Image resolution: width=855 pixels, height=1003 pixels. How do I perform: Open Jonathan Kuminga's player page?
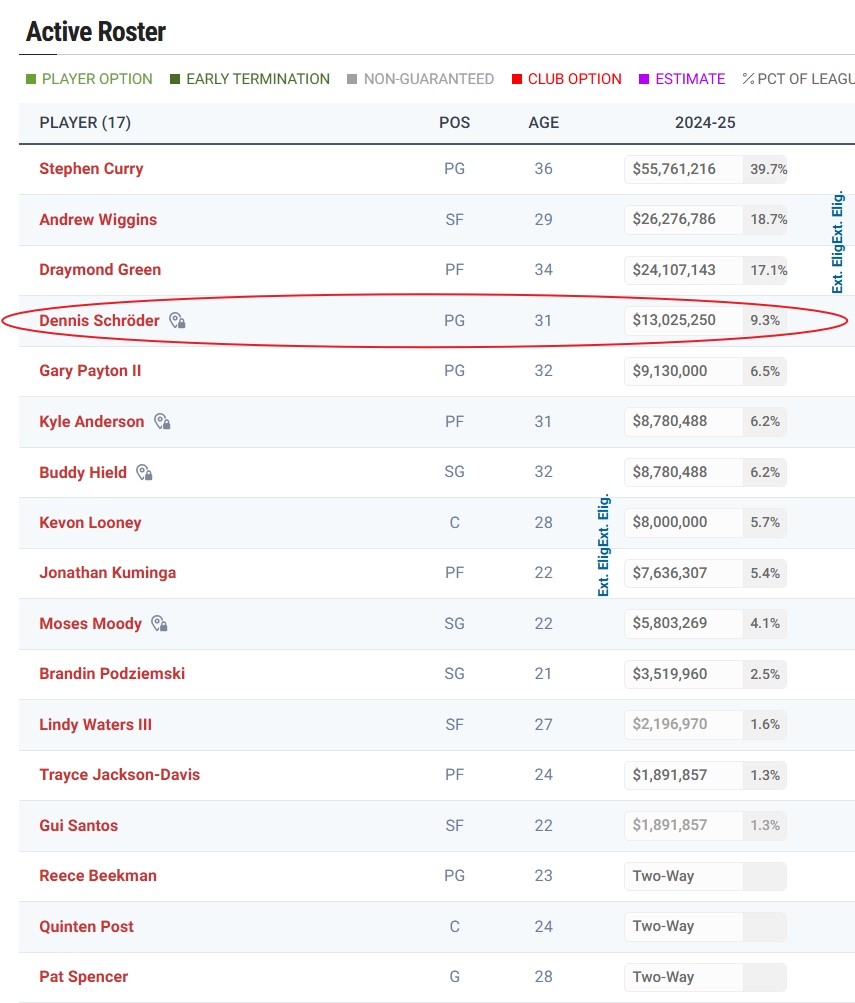point(107,573)
